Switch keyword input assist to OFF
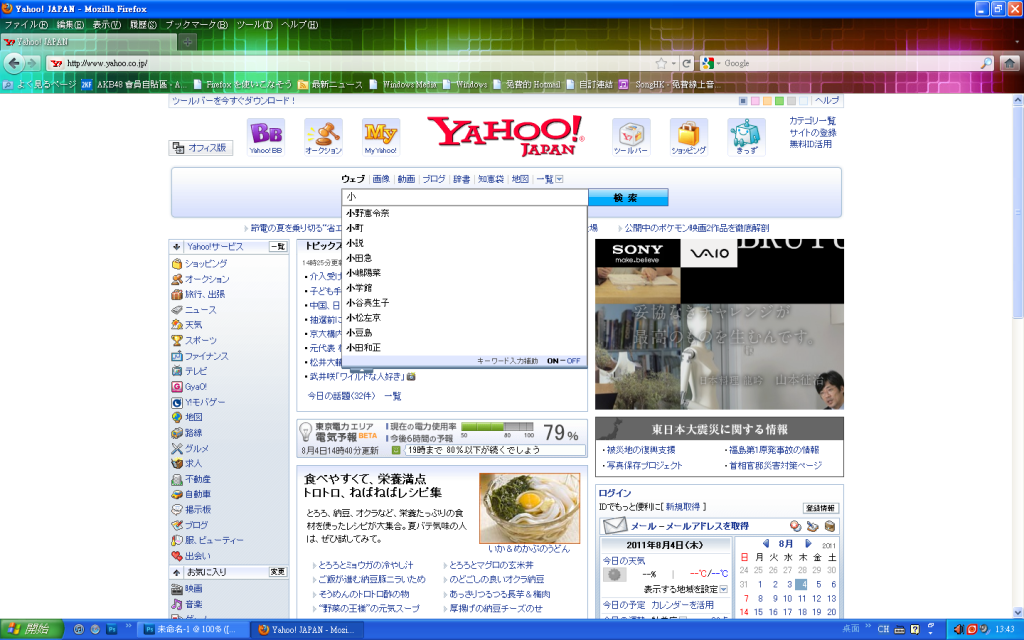This screenshot has width=1024, height=640. [x=573, y=360]
